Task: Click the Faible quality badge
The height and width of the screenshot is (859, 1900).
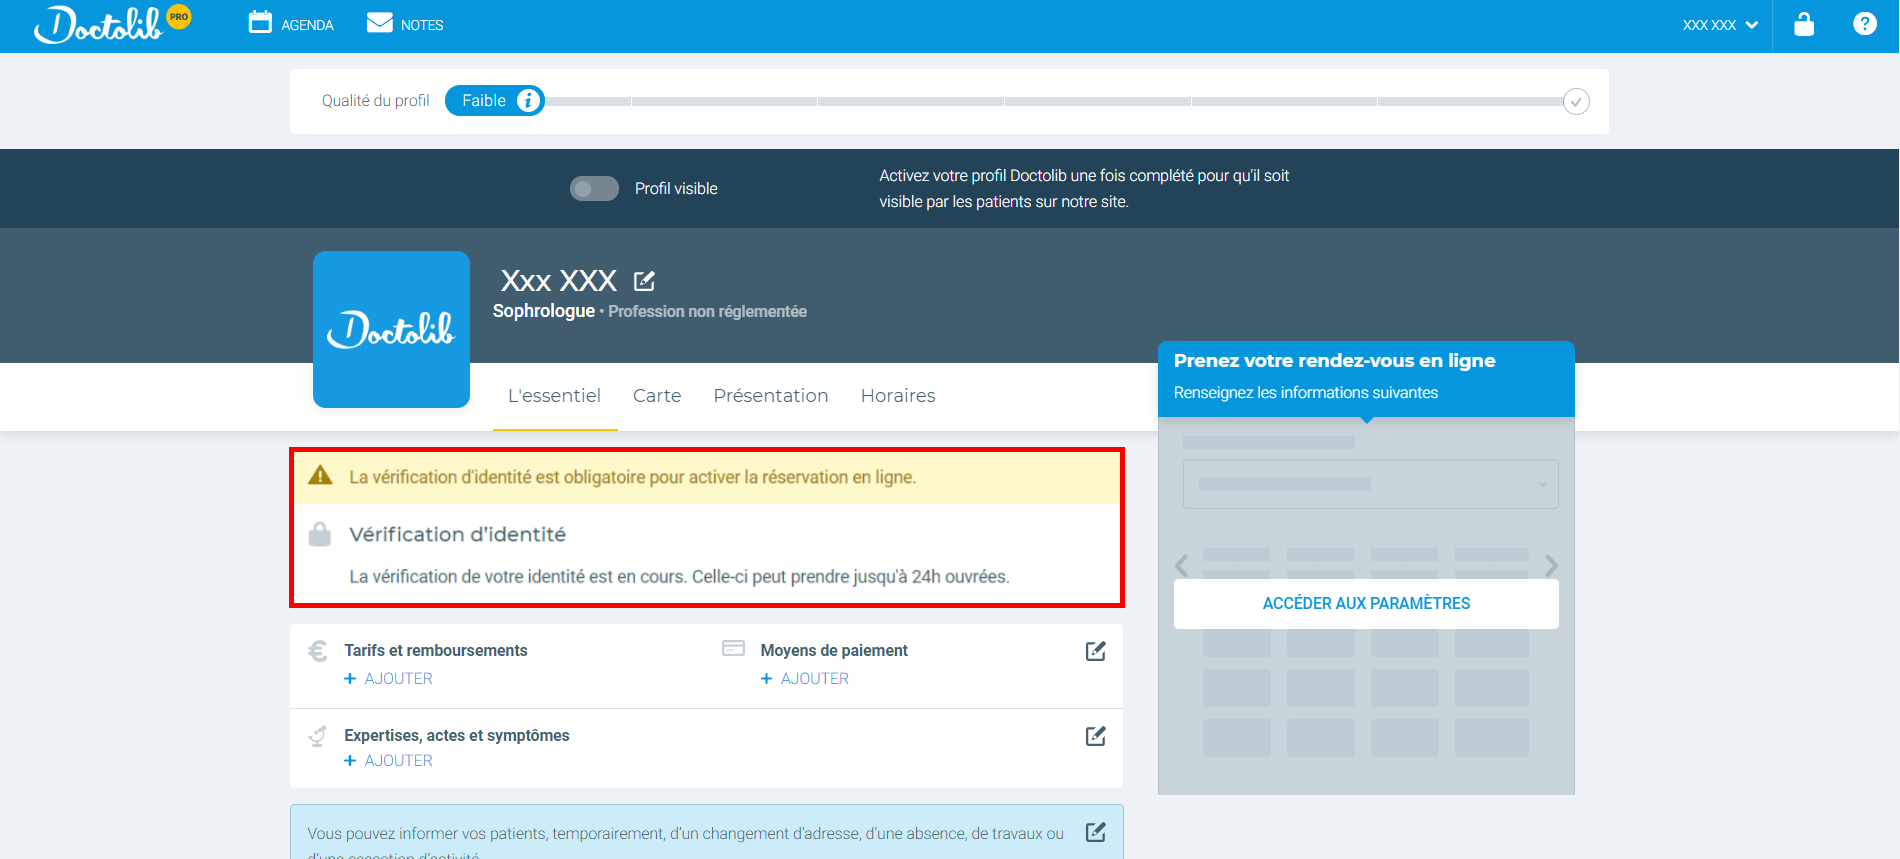Action: click(x=494, y=101)
